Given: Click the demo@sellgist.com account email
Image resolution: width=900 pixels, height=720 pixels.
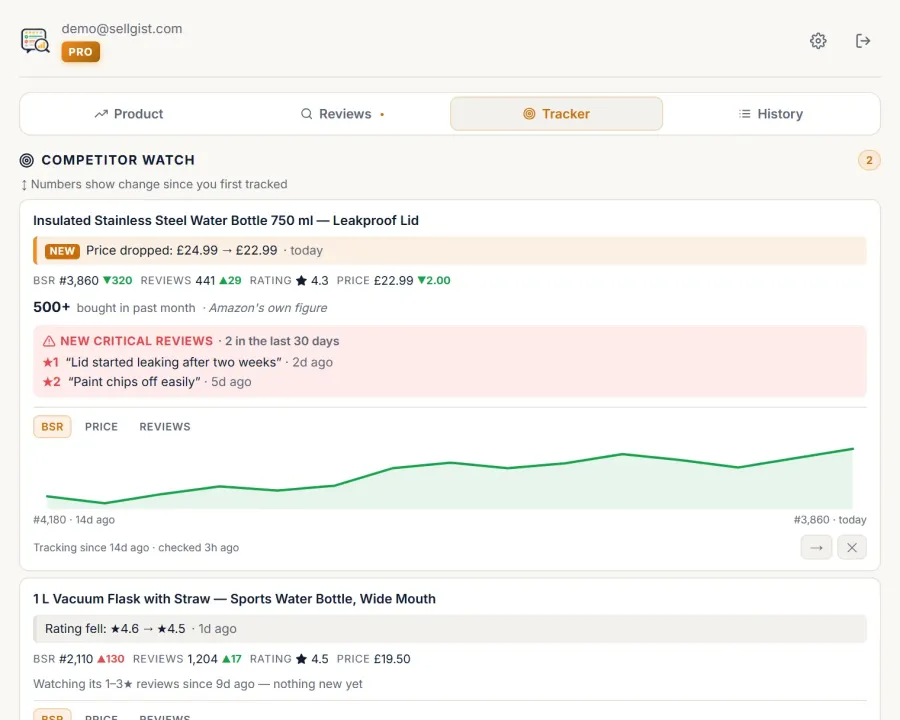Looking at the screenshot, I should tap(122, 29).
